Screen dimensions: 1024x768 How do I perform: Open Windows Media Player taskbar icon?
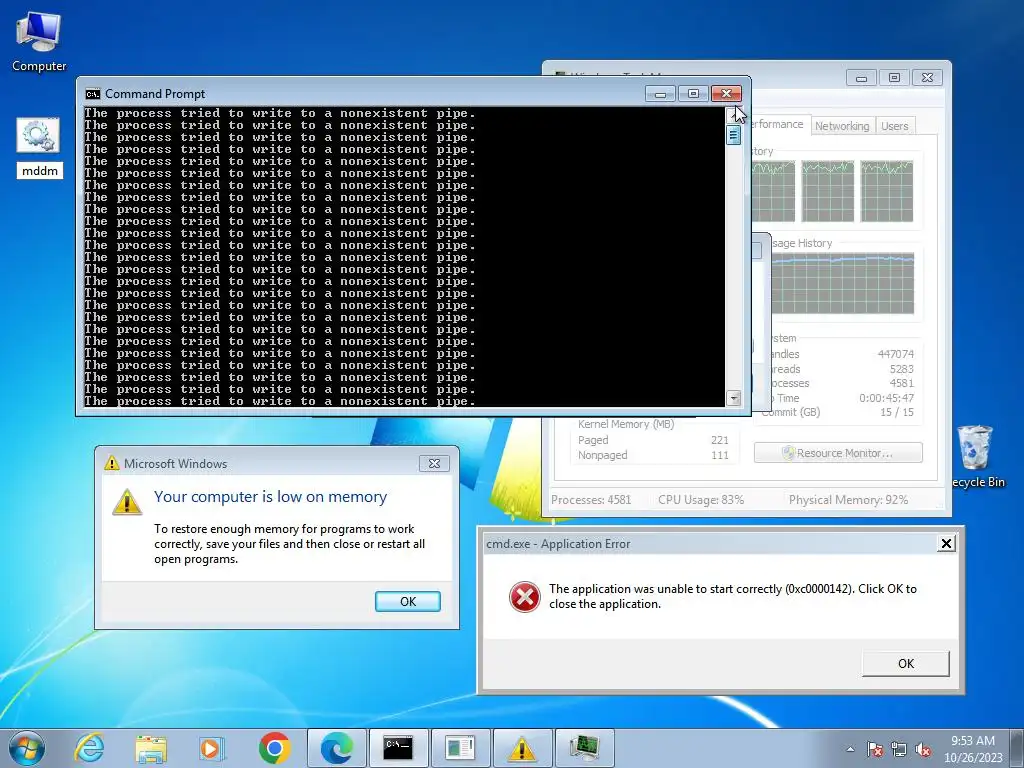coord(212,748)
